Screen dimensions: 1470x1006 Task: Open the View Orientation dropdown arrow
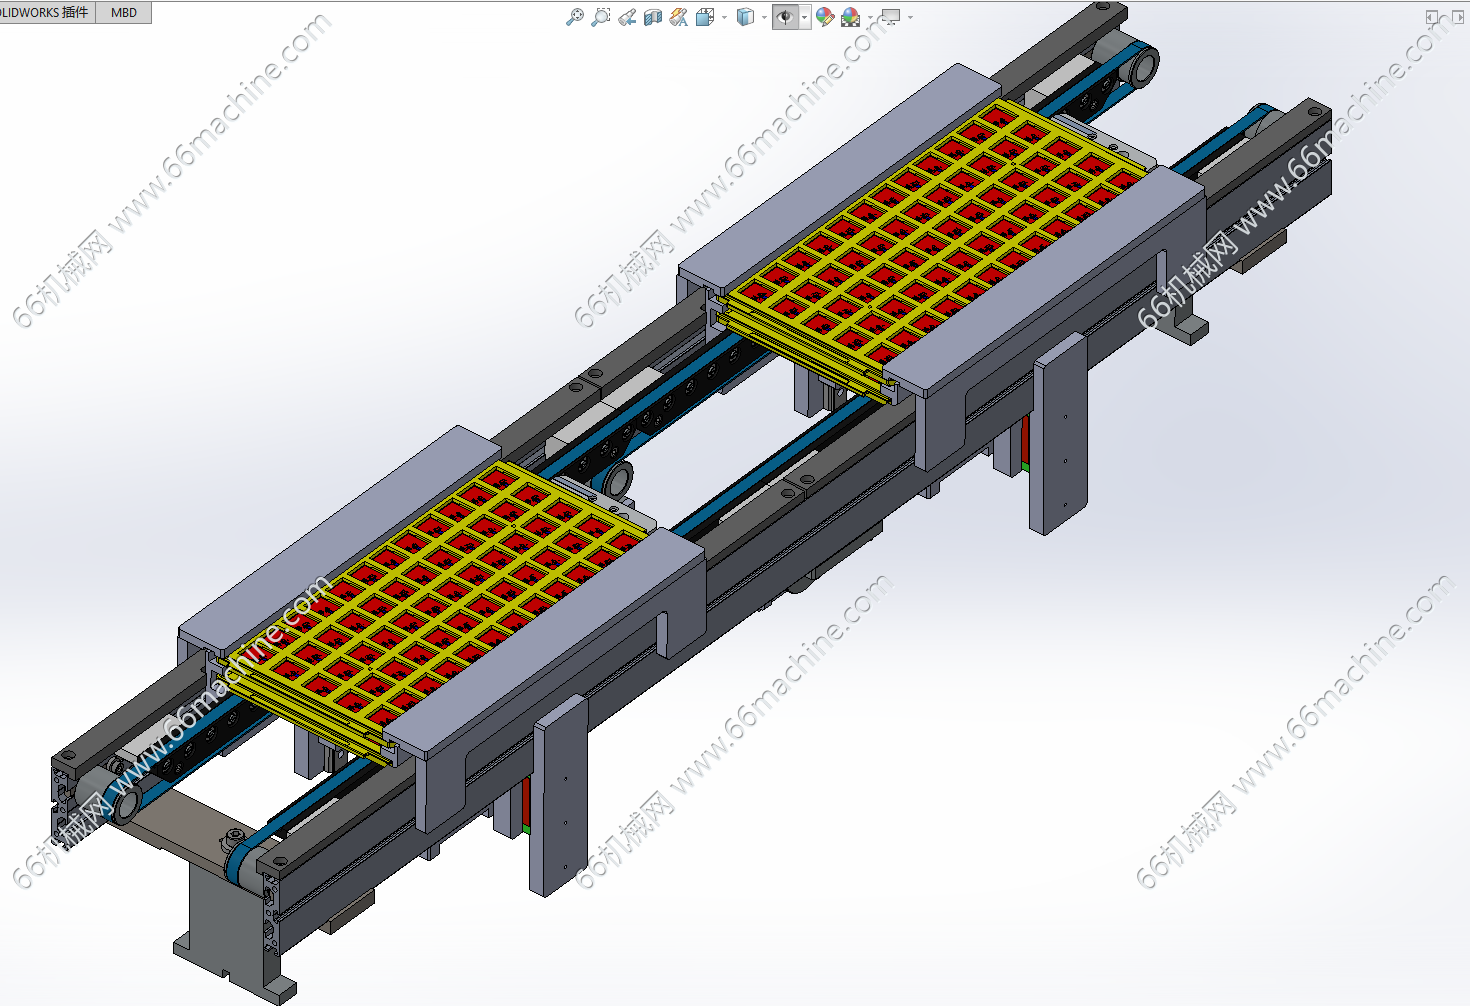click(x=724, y=17)
